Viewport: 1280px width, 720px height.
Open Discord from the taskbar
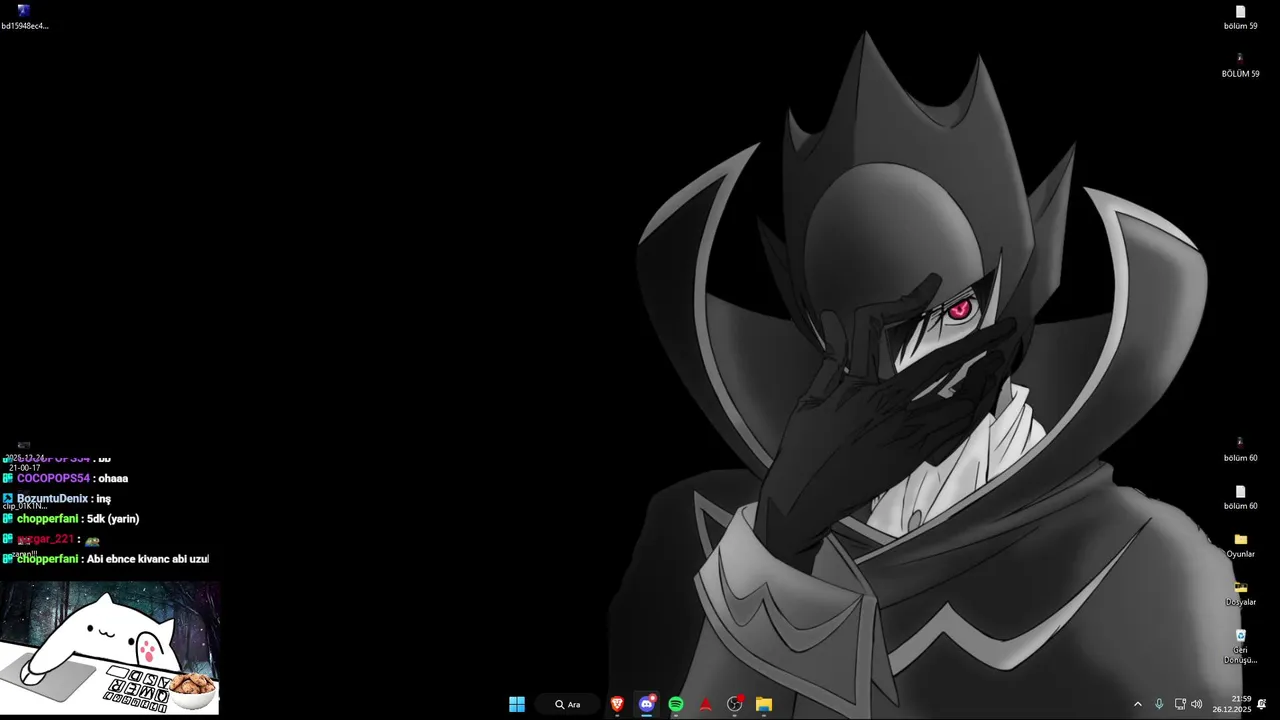[647, 704]
